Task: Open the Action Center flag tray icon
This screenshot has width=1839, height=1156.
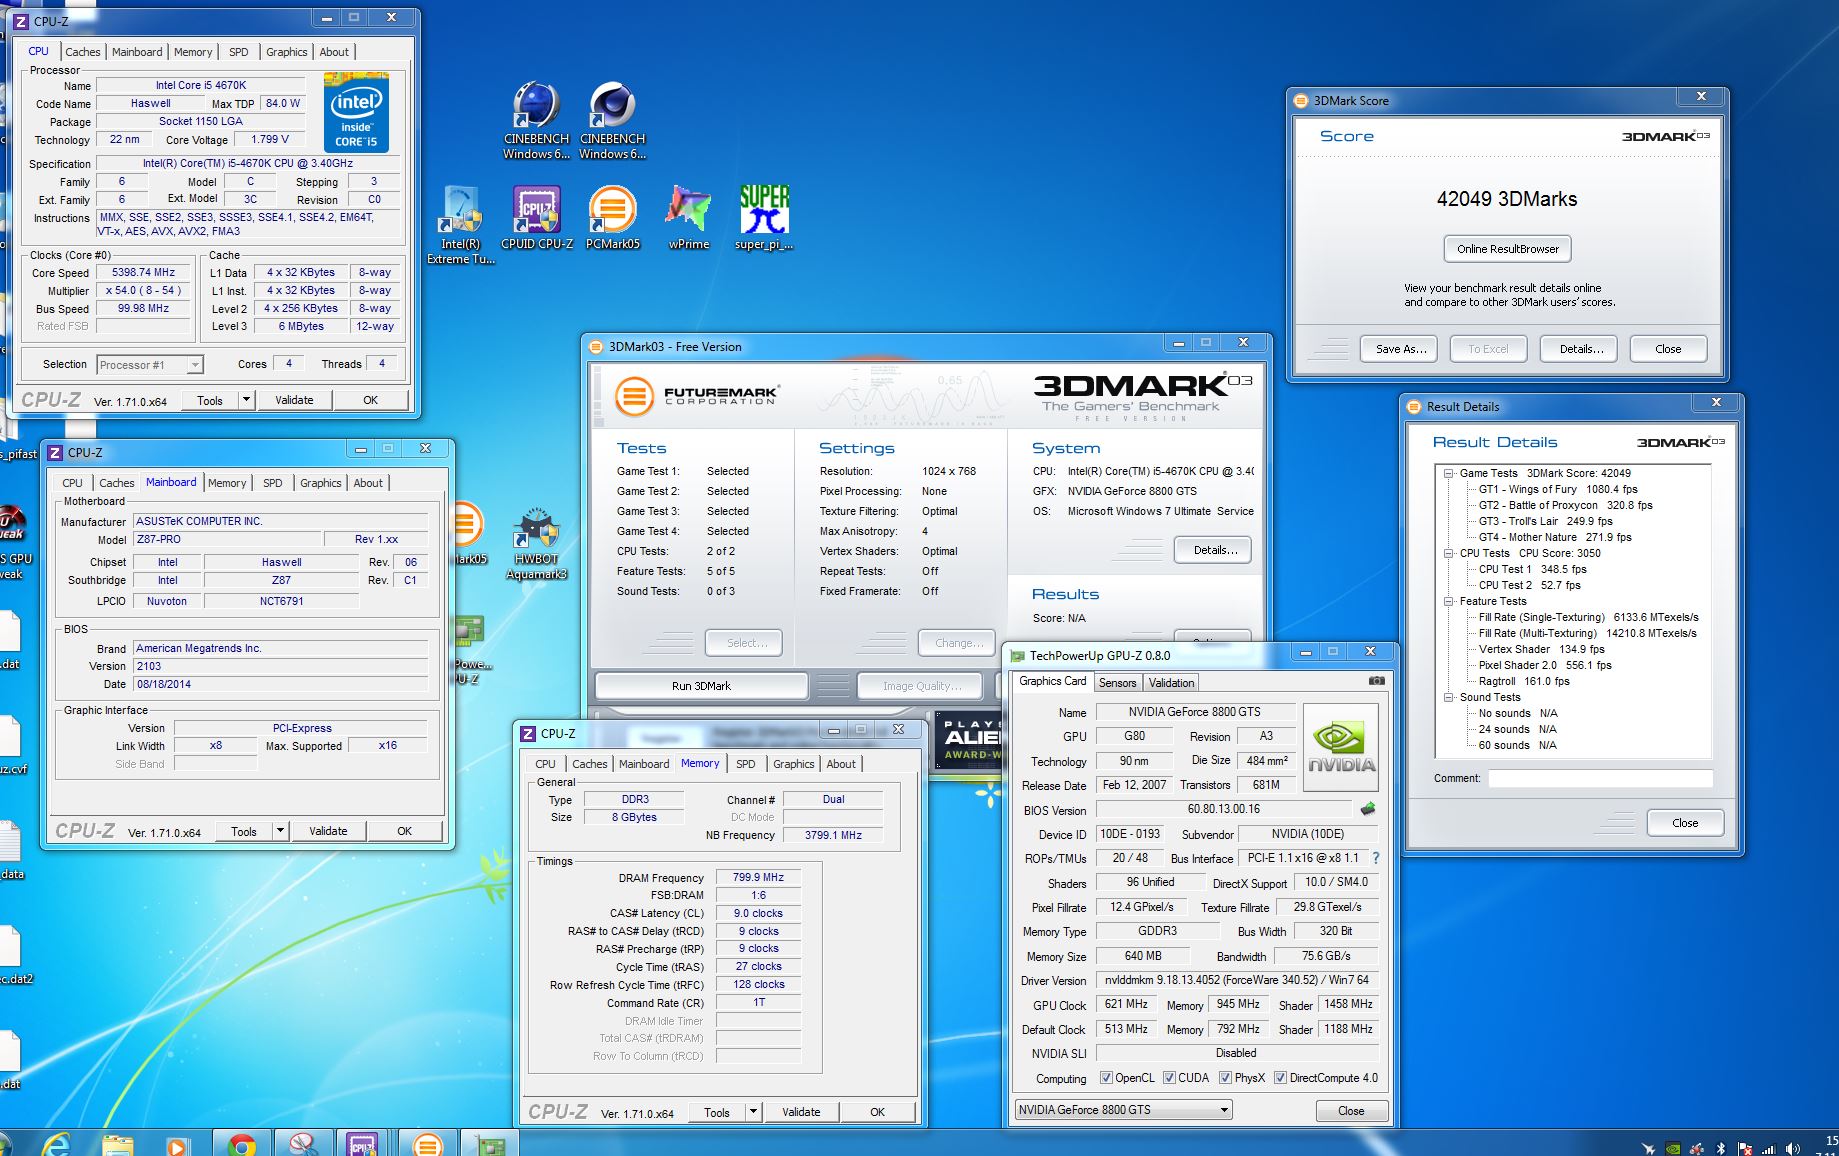Action: point(1745,1148)
